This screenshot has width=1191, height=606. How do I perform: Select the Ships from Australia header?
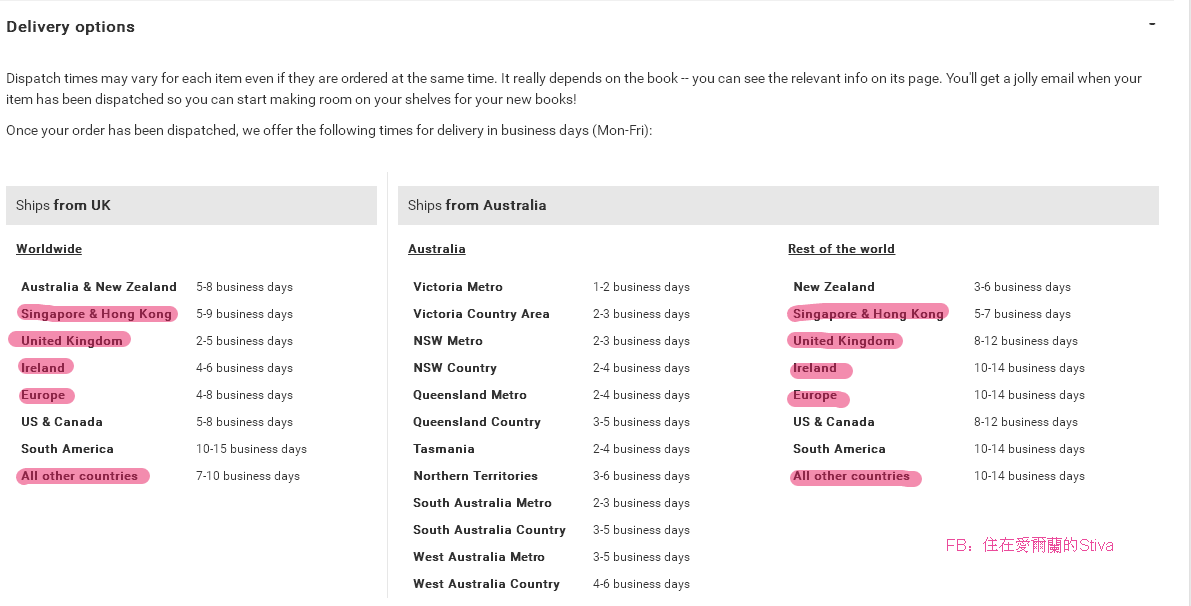pos(477,205)
